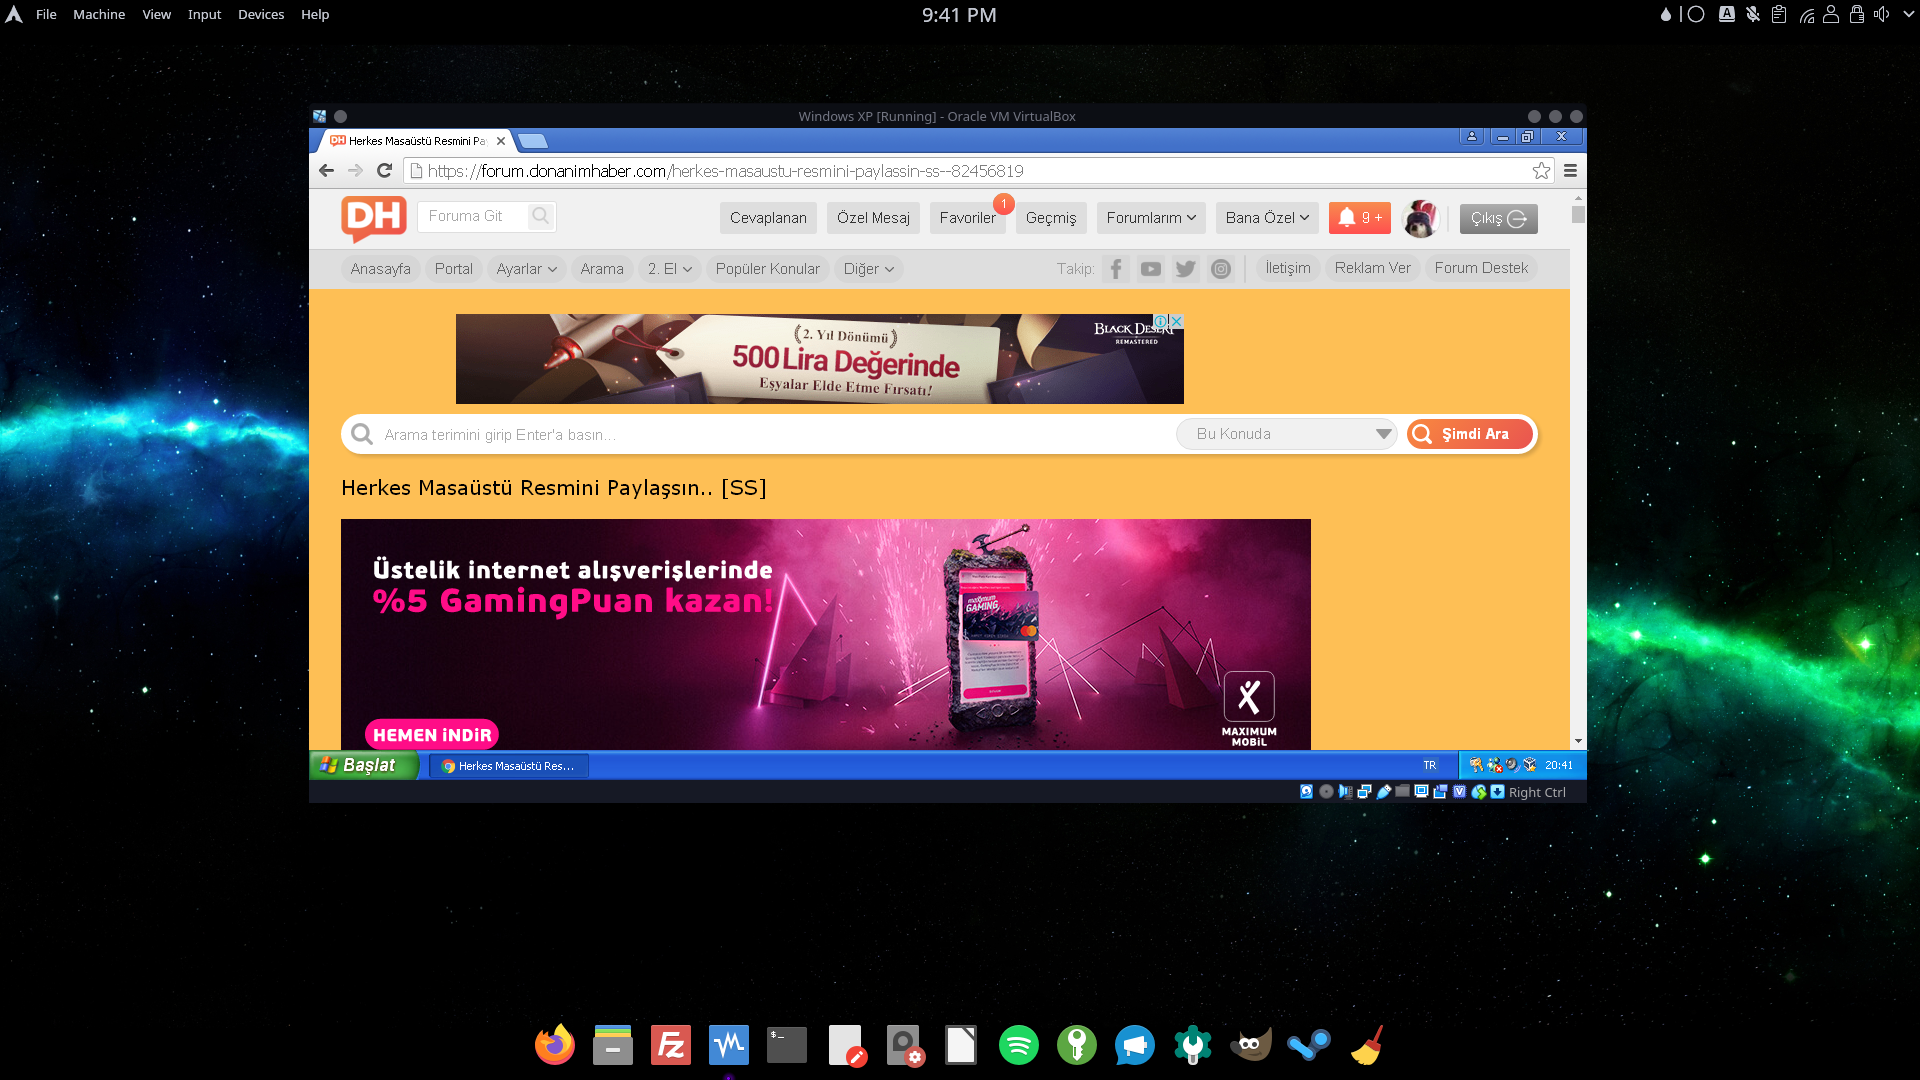Open a new browser tab
The width and height of the screenshot is (1920, 1080).
click(534, 141)
